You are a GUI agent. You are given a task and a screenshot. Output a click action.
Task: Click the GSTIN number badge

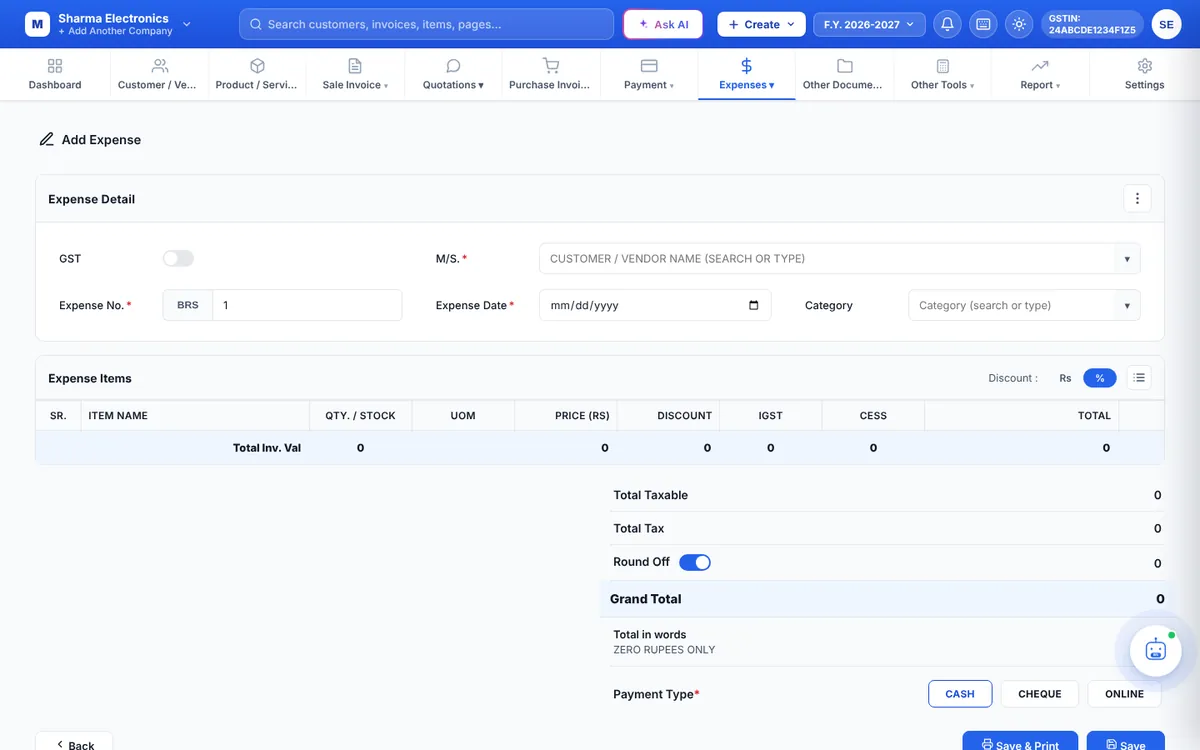1092,24
